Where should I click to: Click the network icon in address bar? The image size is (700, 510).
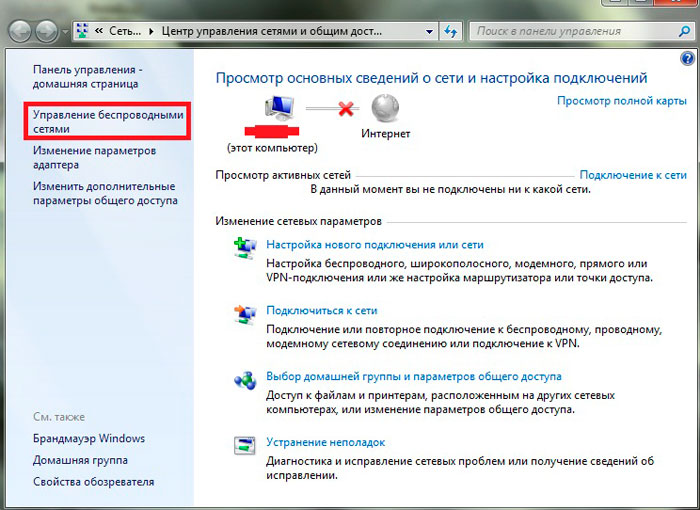(x=82, y=31)
